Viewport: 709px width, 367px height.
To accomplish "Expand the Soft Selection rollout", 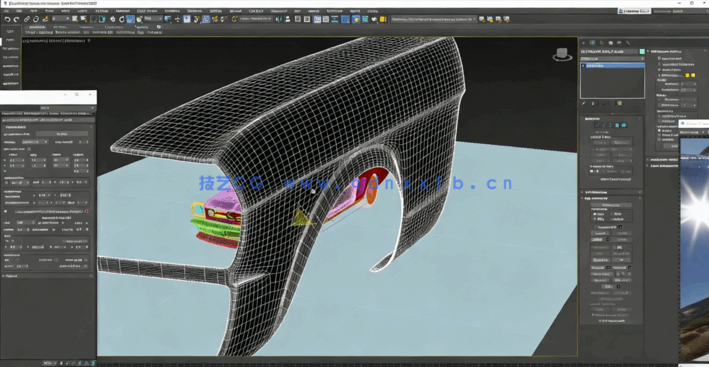I will tap(611, 193).
